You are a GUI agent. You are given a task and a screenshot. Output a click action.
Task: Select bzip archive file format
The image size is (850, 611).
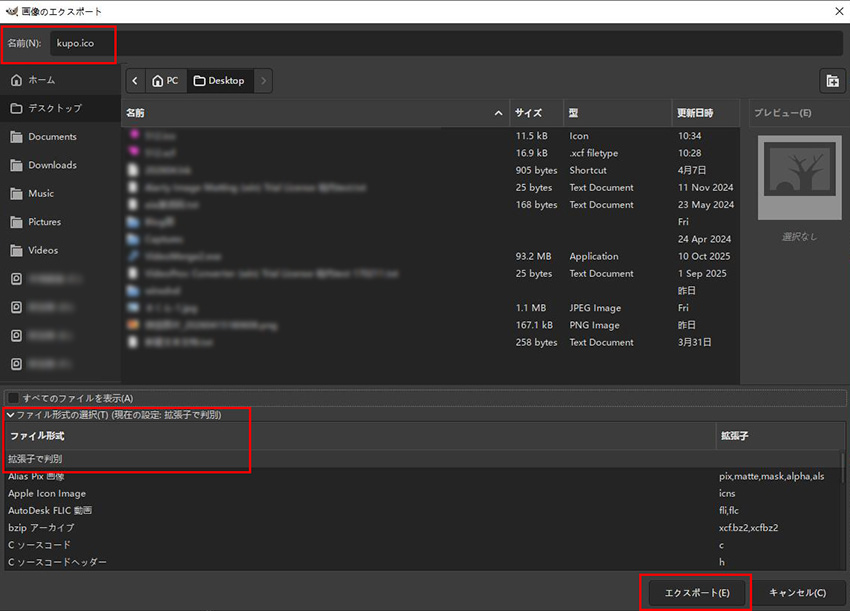pyautogui.click(x=41, y=527)
